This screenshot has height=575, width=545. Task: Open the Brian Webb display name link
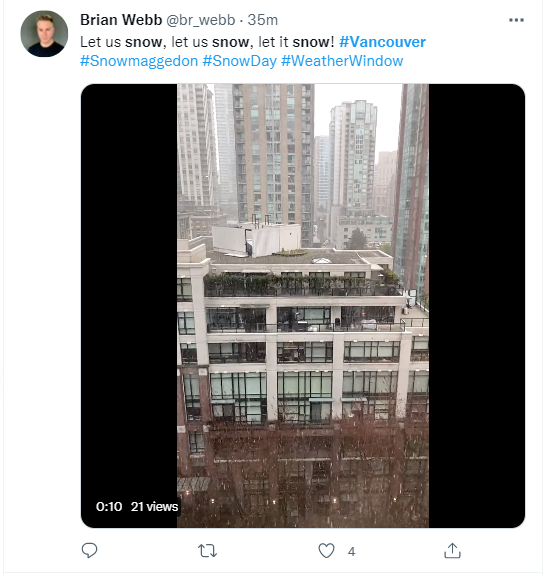click(x=121, y=20)
